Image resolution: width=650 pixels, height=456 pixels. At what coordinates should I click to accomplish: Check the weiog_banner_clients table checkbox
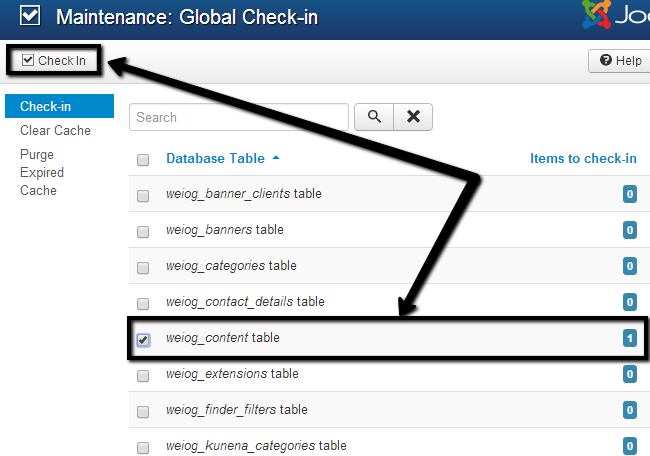click(x=143, y=195)
